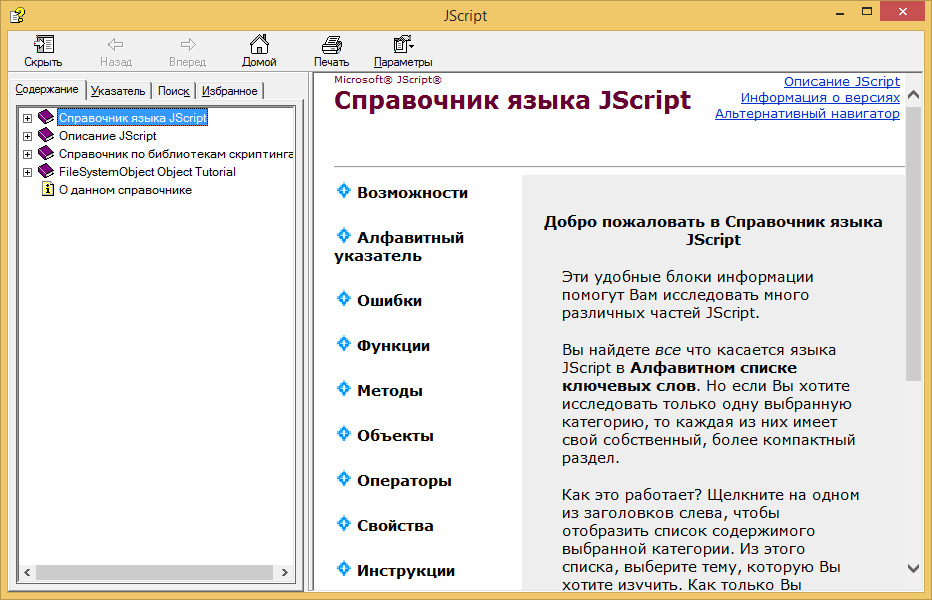
Task: Expand the Справочник языка JScript tree node
Action: click(27, 118)
